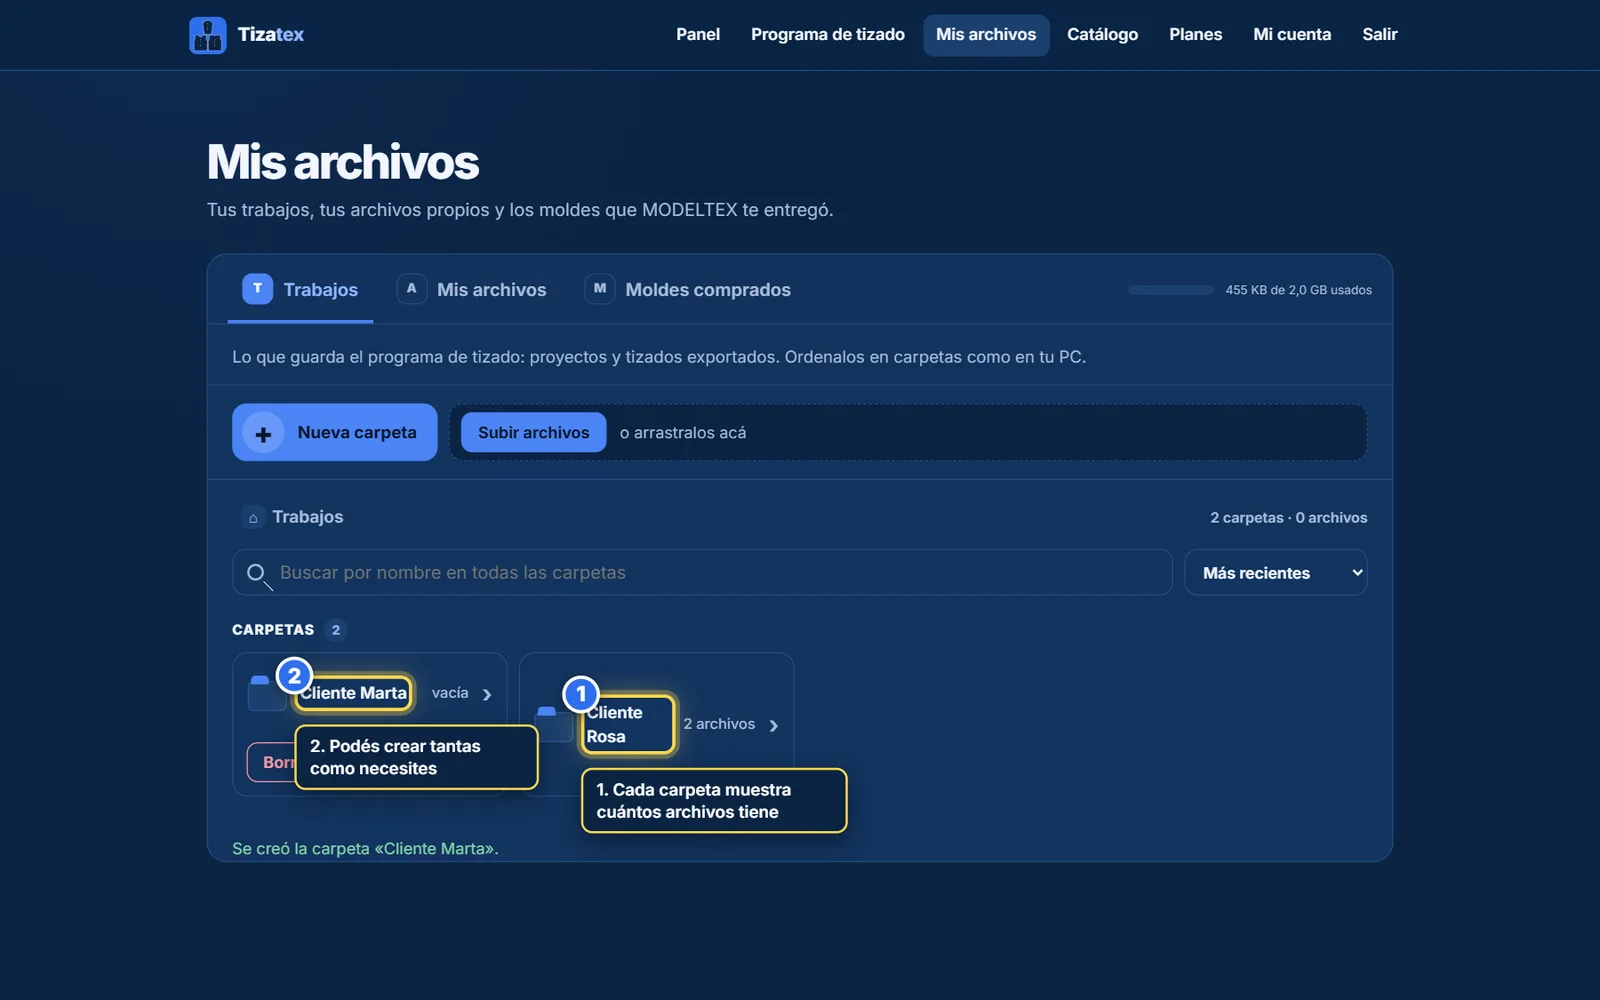
Task: Create a Nueva carpeta
Action: pyautogui.click(x=335, y=432)
